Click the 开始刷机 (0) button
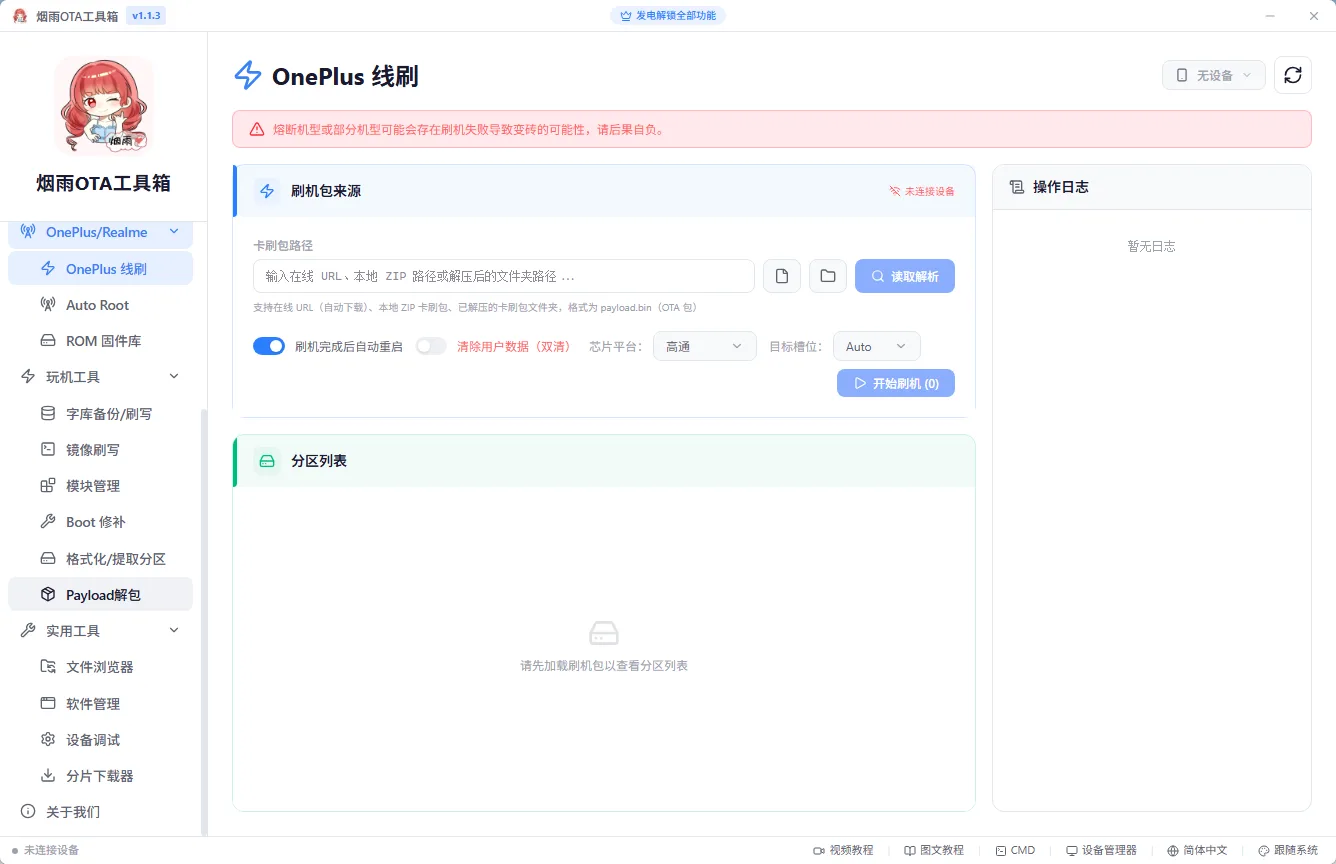This screenshot has height=864, width=1336. point(896,383)
